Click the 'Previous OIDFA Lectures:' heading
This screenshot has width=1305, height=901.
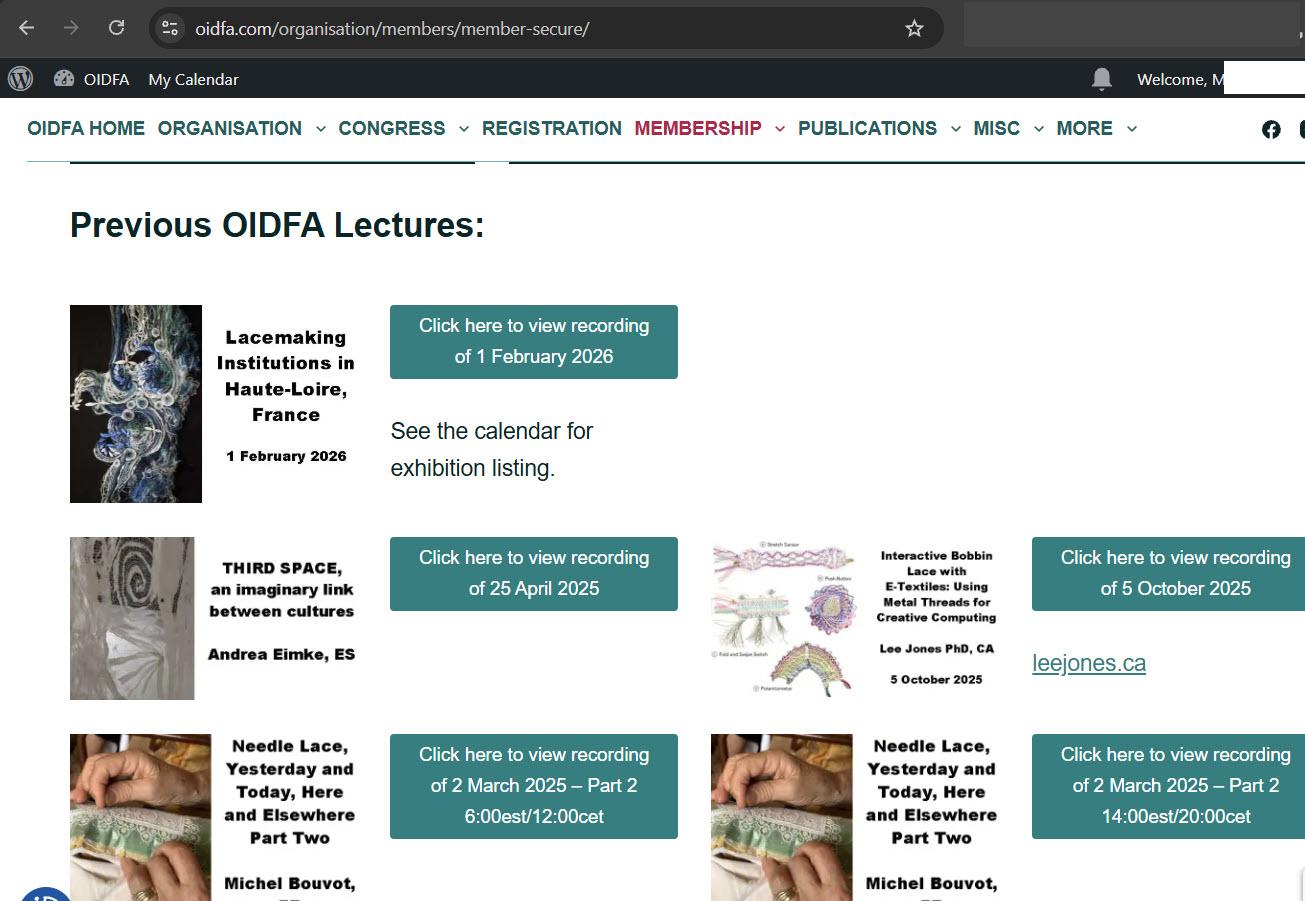pos(277,225)
